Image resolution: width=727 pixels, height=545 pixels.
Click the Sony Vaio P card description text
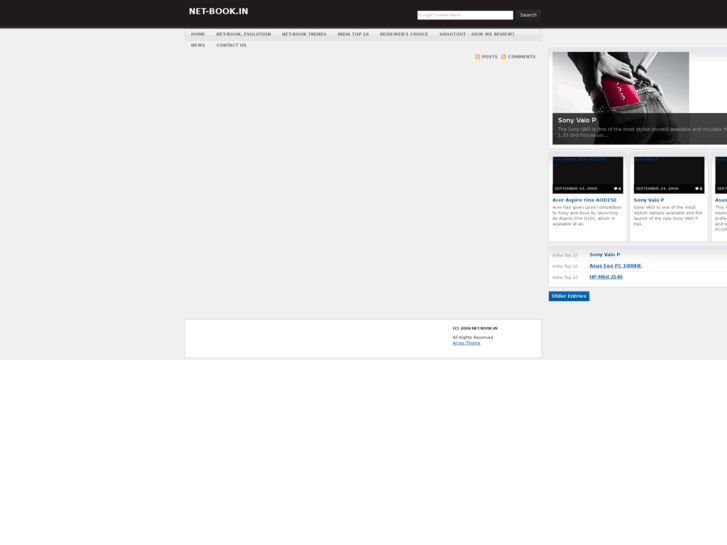[x=668, y=216]
